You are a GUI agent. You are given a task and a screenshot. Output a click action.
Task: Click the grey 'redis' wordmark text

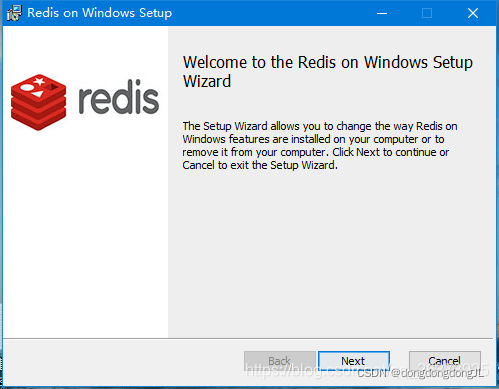[x=119, y=97]
